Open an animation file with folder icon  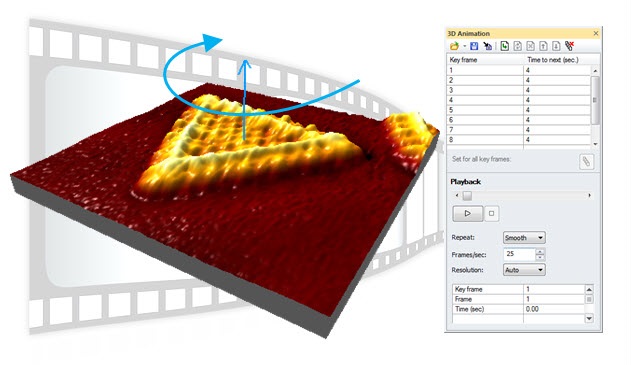pyautogui.click(x=454, y=46)
